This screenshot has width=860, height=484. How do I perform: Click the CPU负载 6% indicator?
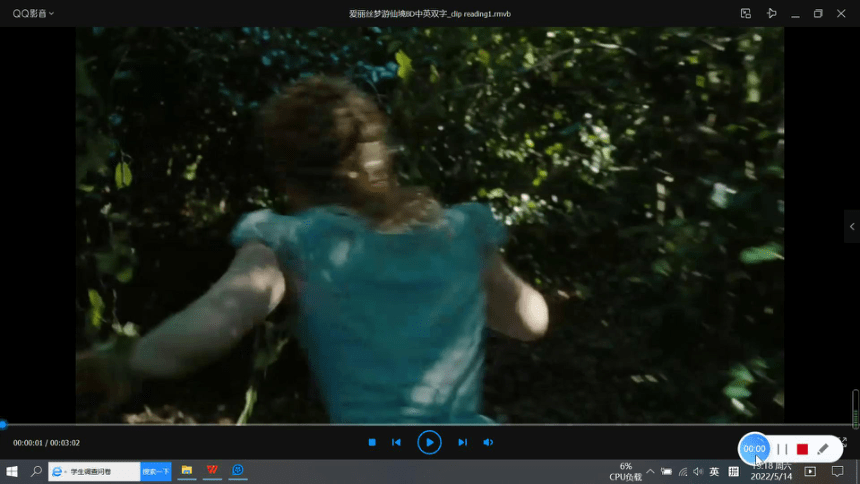(x=625, y=471)
